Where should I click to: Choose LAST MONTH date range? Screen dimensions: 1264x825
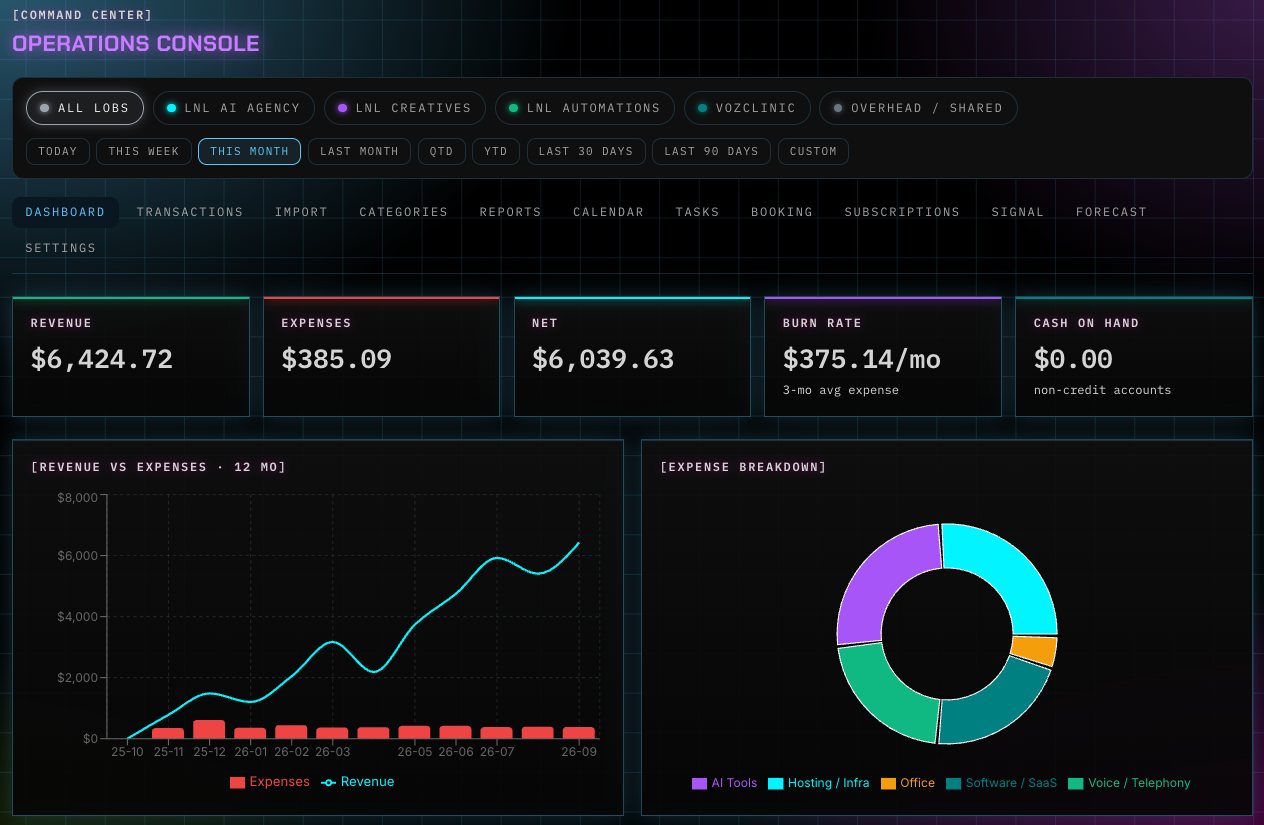(x=359, y=151)
